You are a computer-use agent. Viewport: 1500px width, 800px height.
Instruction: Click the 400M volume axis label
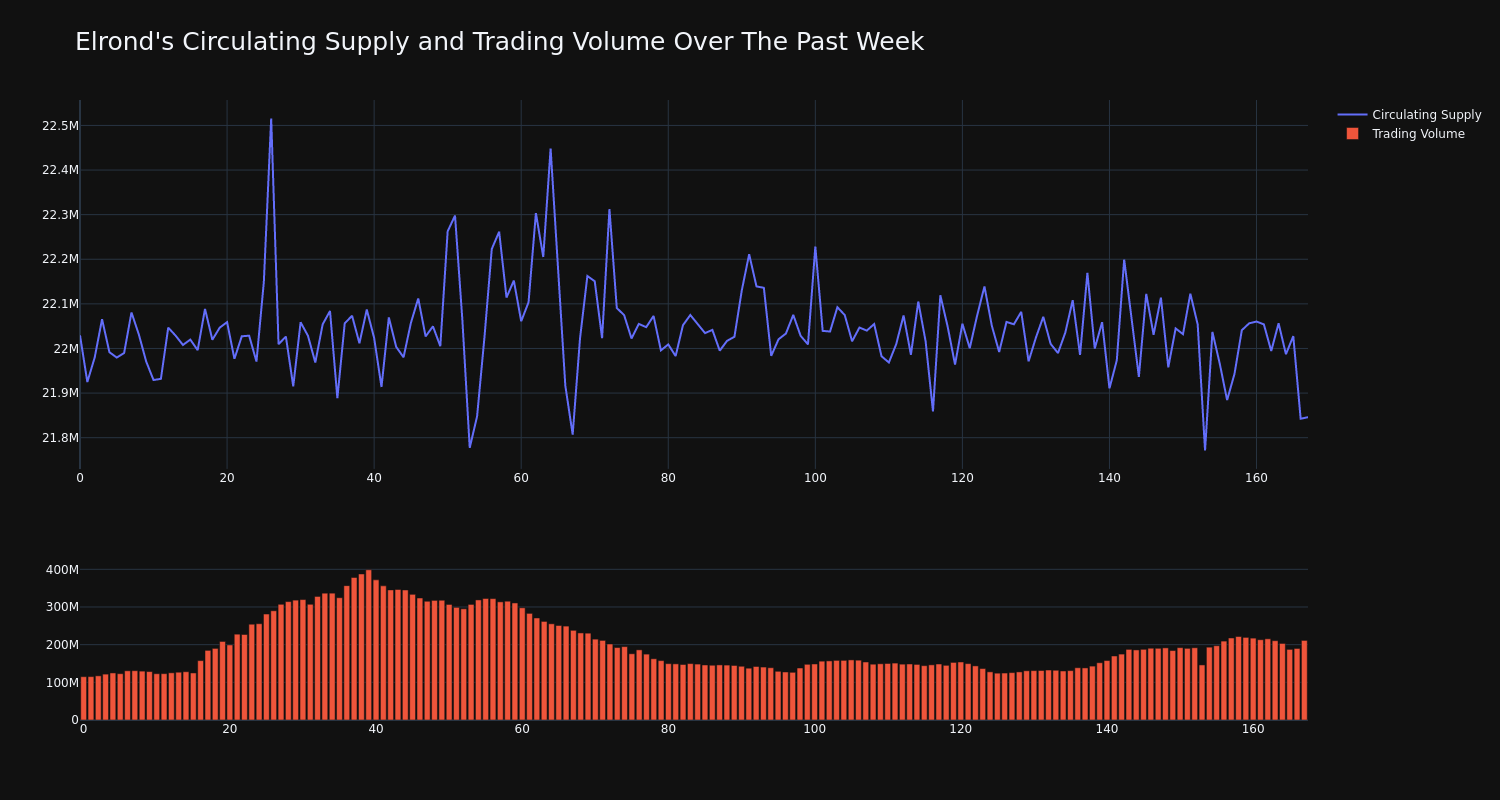(62, 570)
